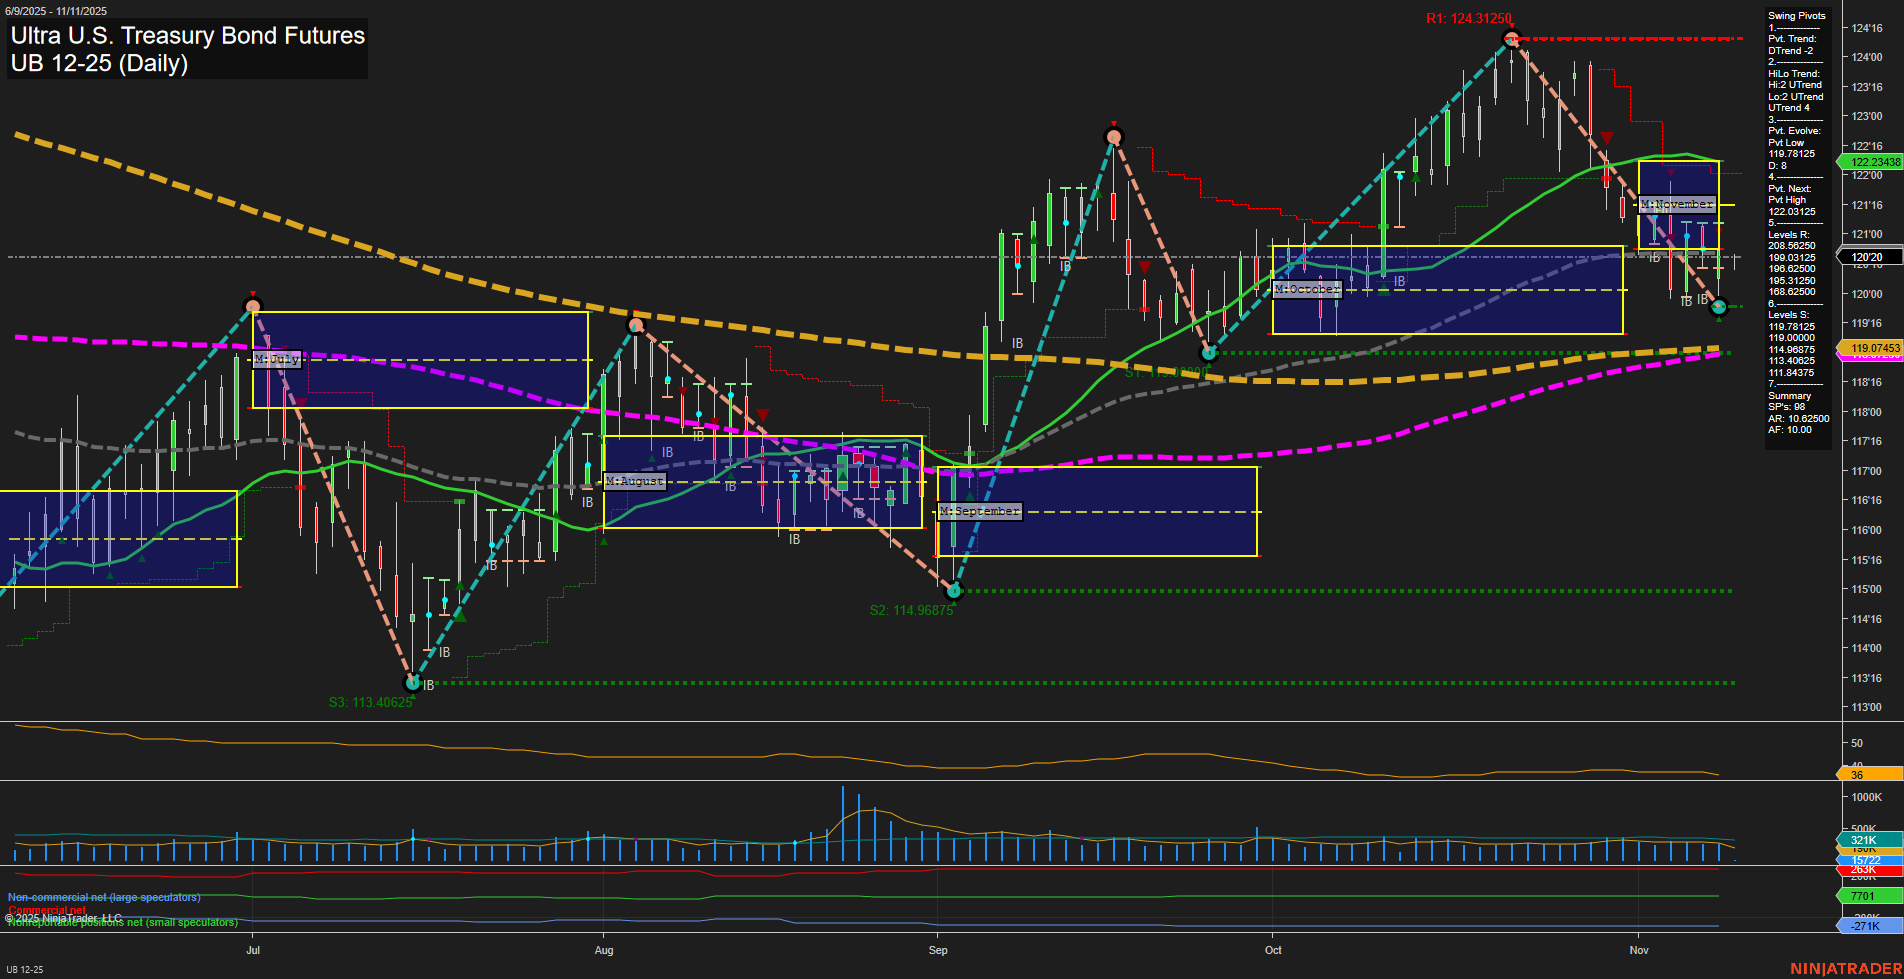
Task: Click the green 122.23438 price marker
Action: tap(1870, 162)
